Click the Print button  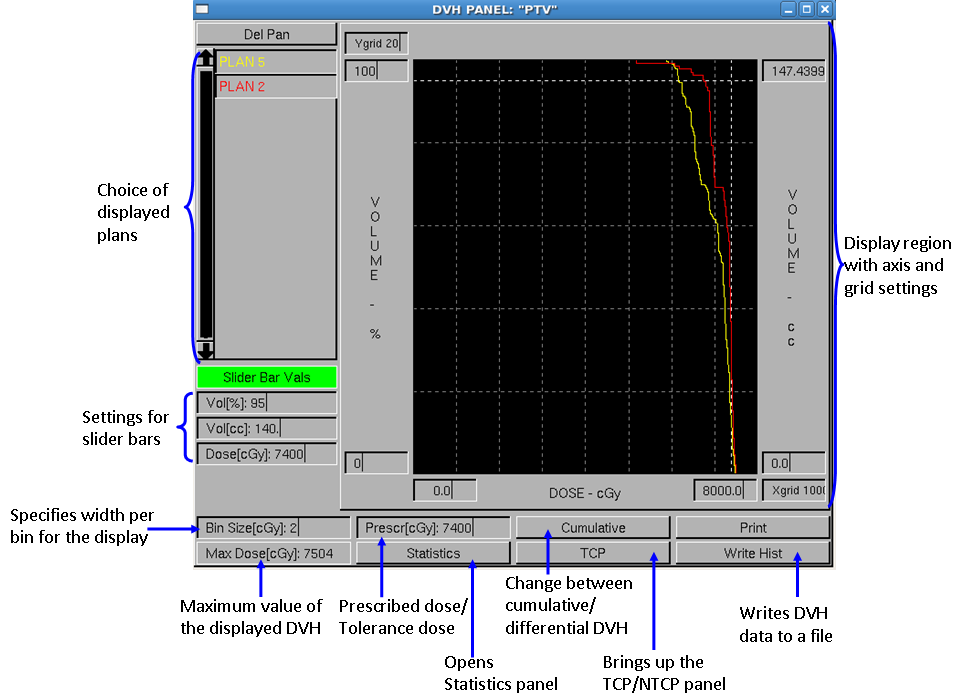pyautogui.click(x=753, y=528)
